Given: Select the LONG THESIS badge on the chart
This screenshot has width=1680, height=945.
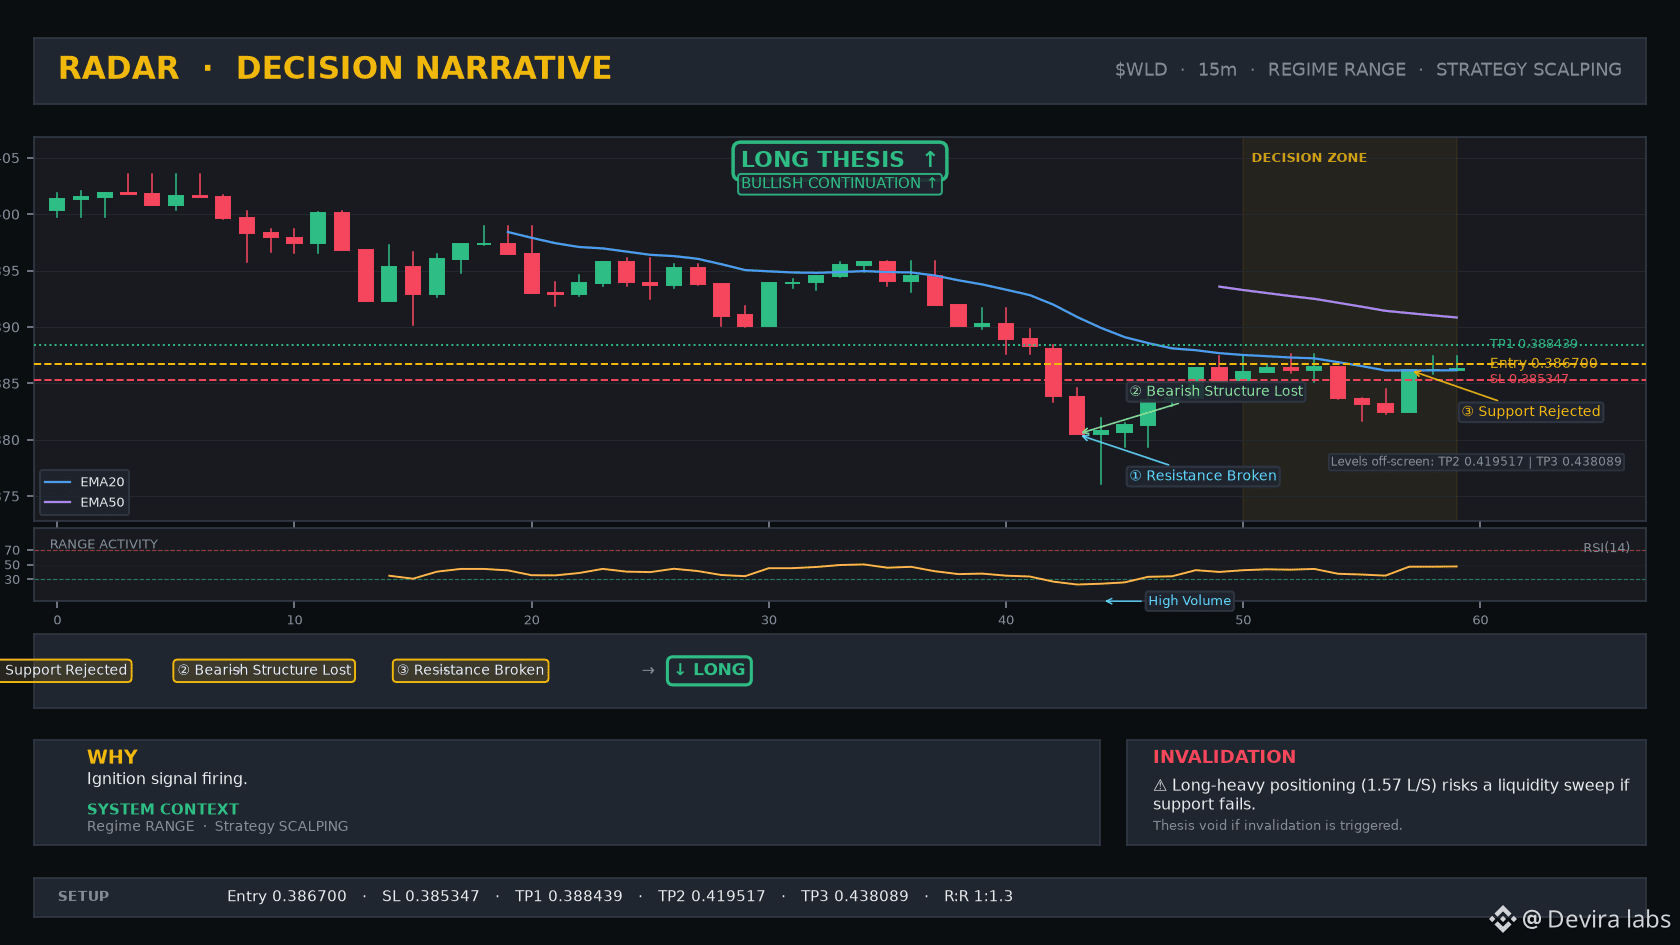Looking at the screenshot, I should pos(839,159).
